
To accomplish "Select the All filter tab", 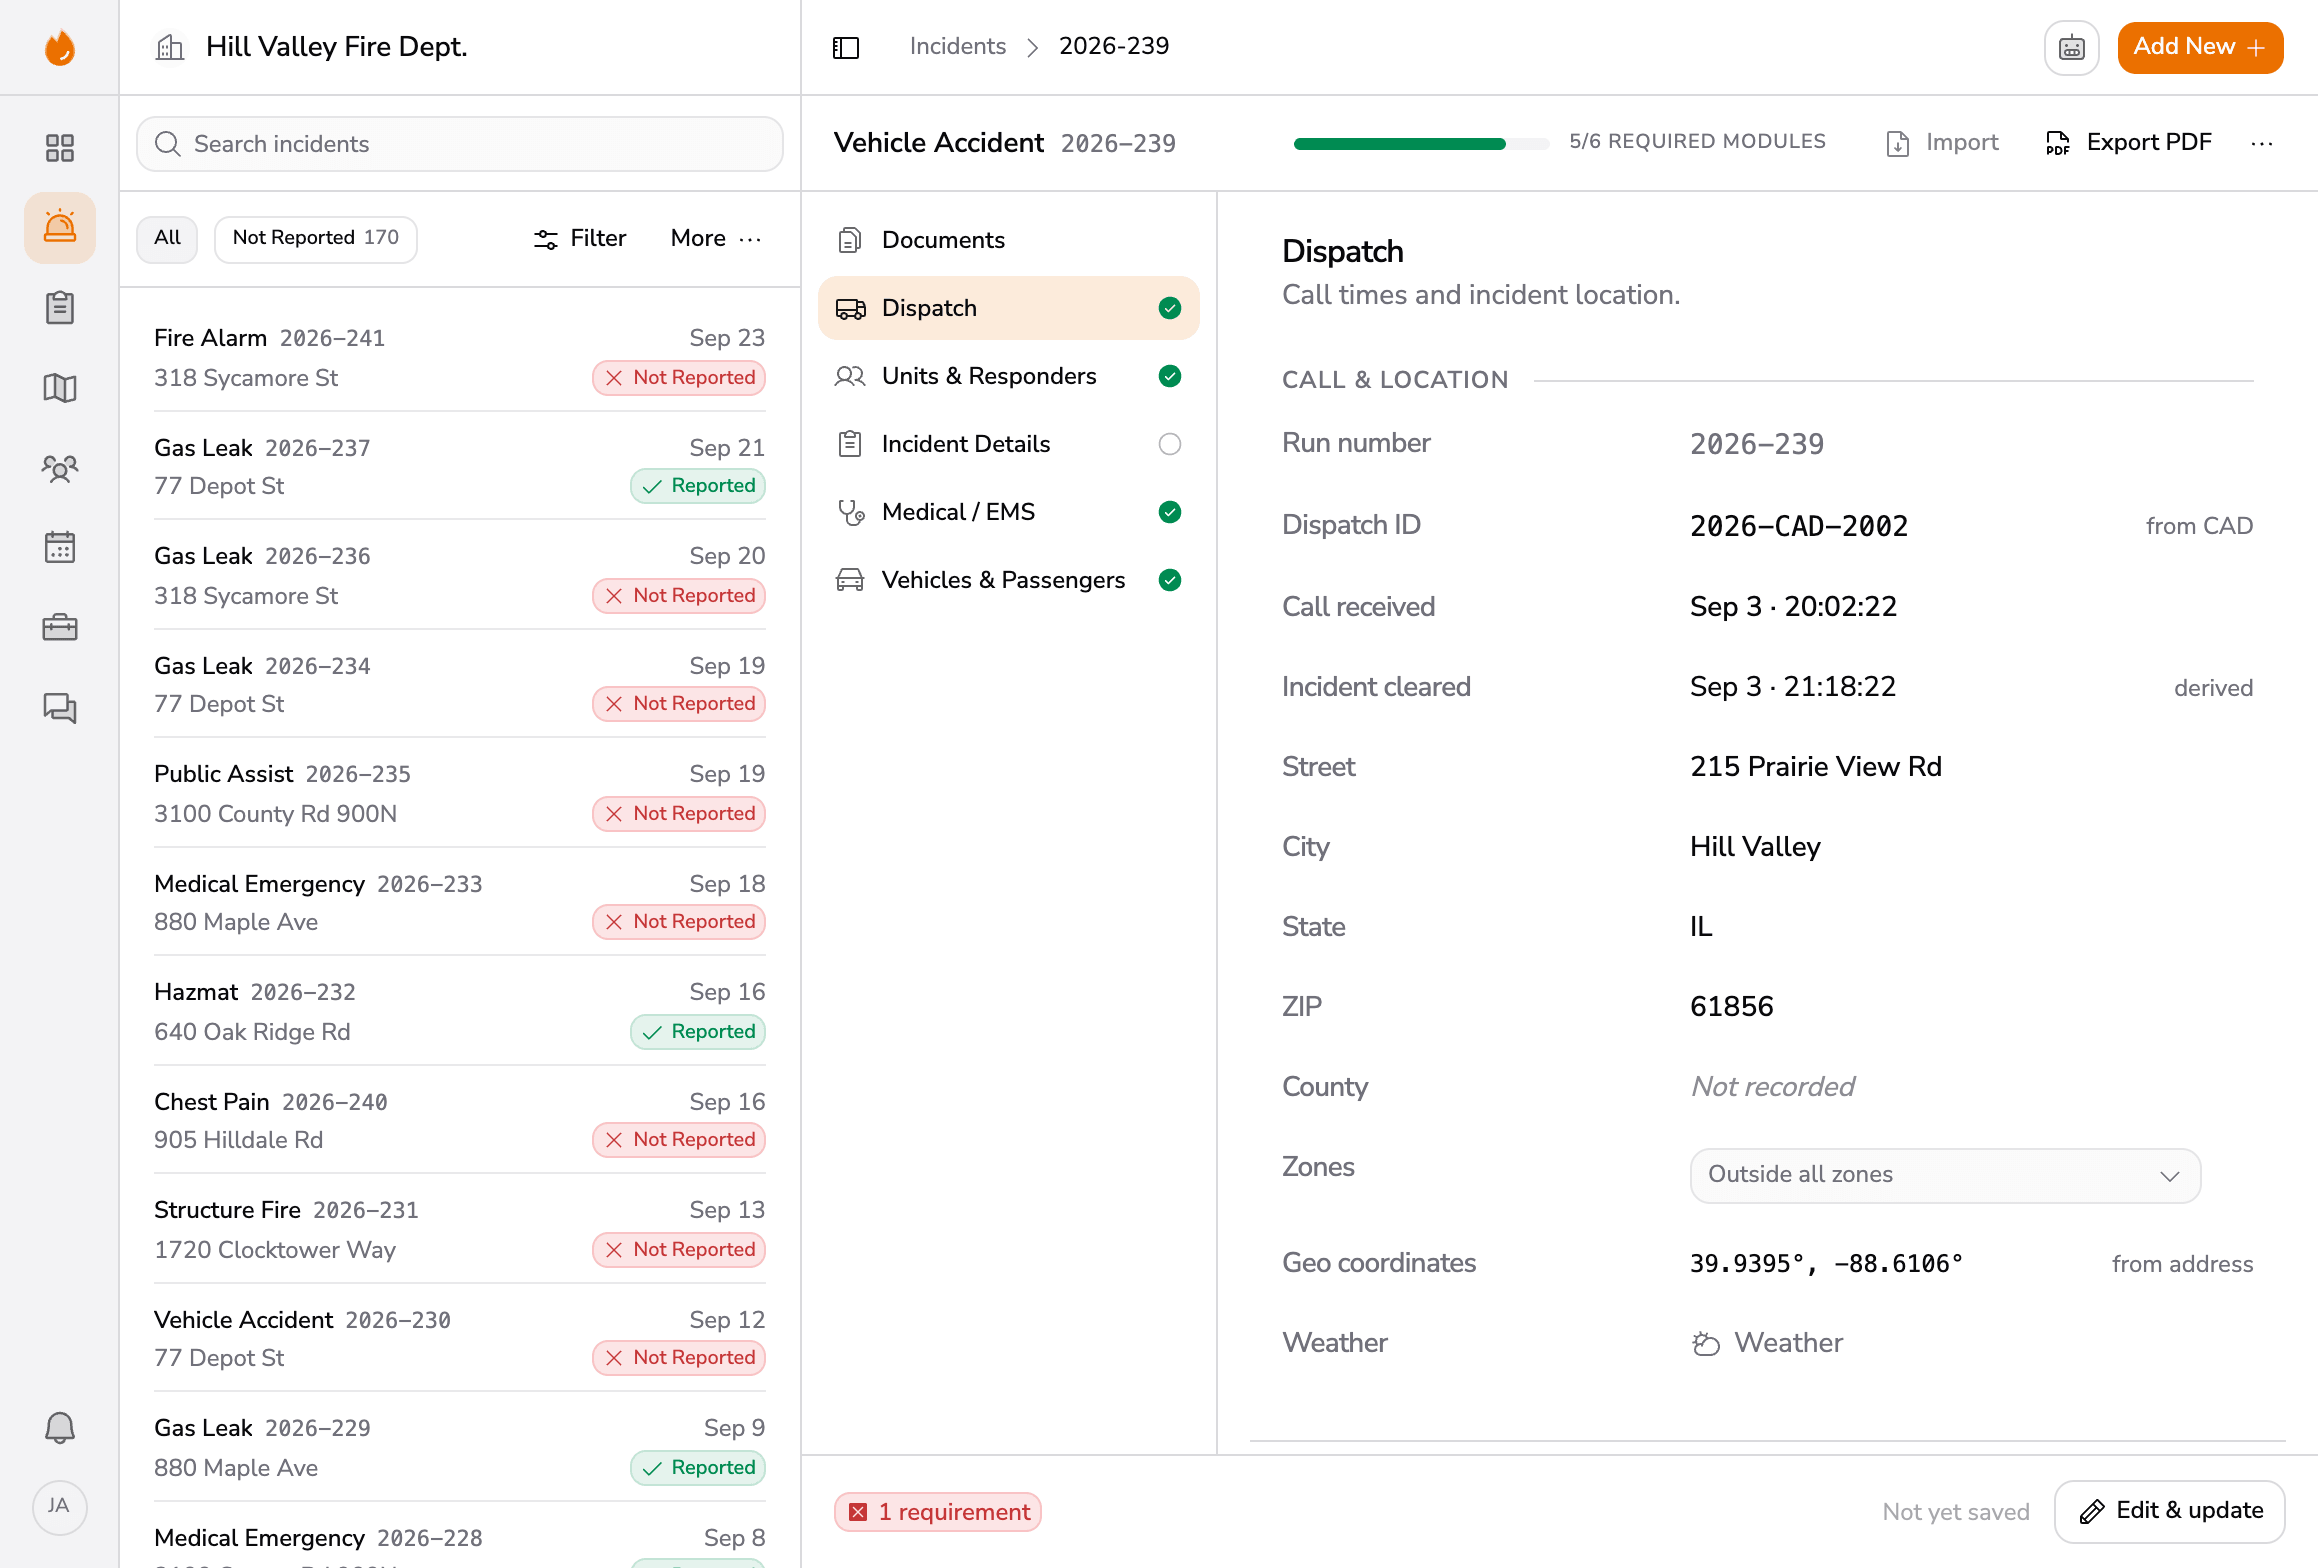I will (x=167, y=239).
